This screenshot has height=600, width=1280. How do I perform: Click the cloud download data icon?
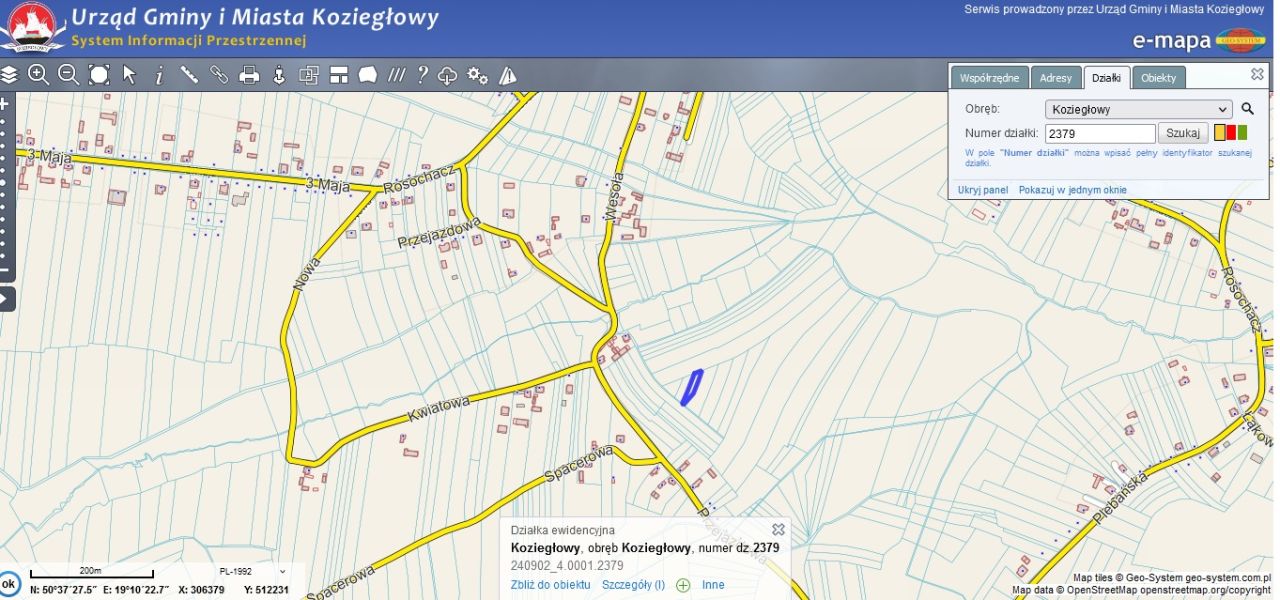(448, 75)
